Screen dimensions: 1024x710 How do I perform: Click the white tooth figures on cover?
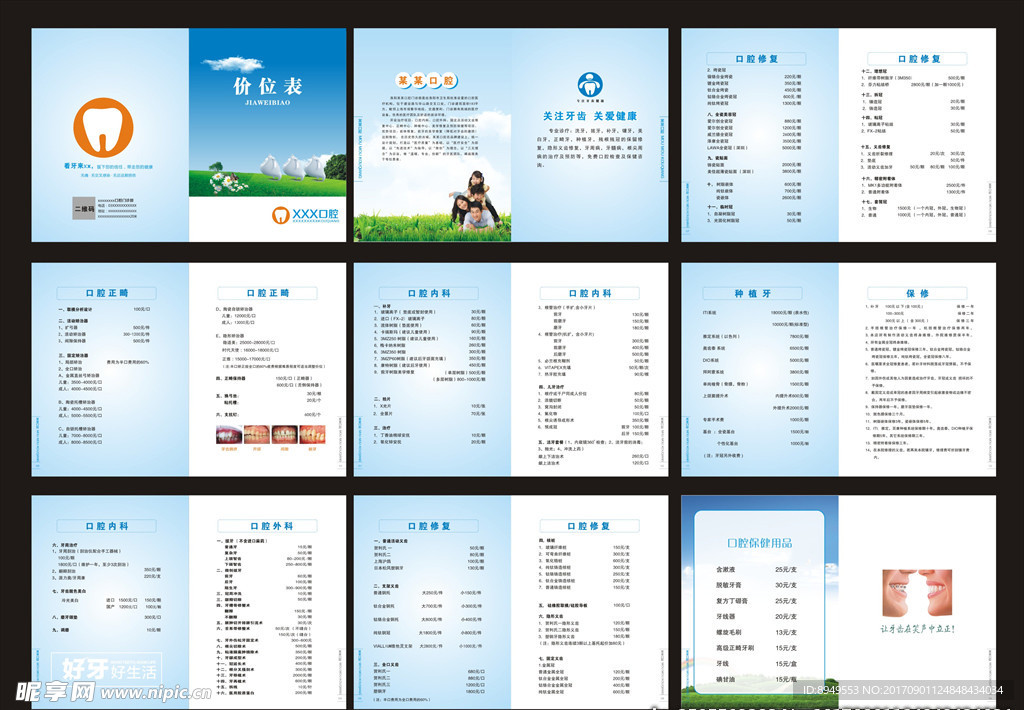pyautogui.click(x=292, y=167)
